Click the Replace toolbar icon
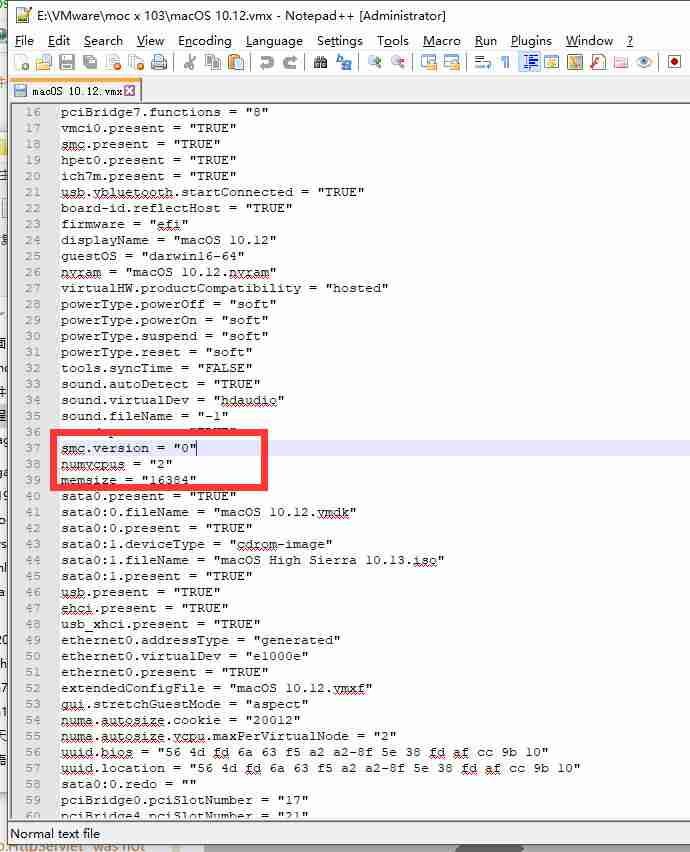690x852 pixels. [x=344, y=62]
